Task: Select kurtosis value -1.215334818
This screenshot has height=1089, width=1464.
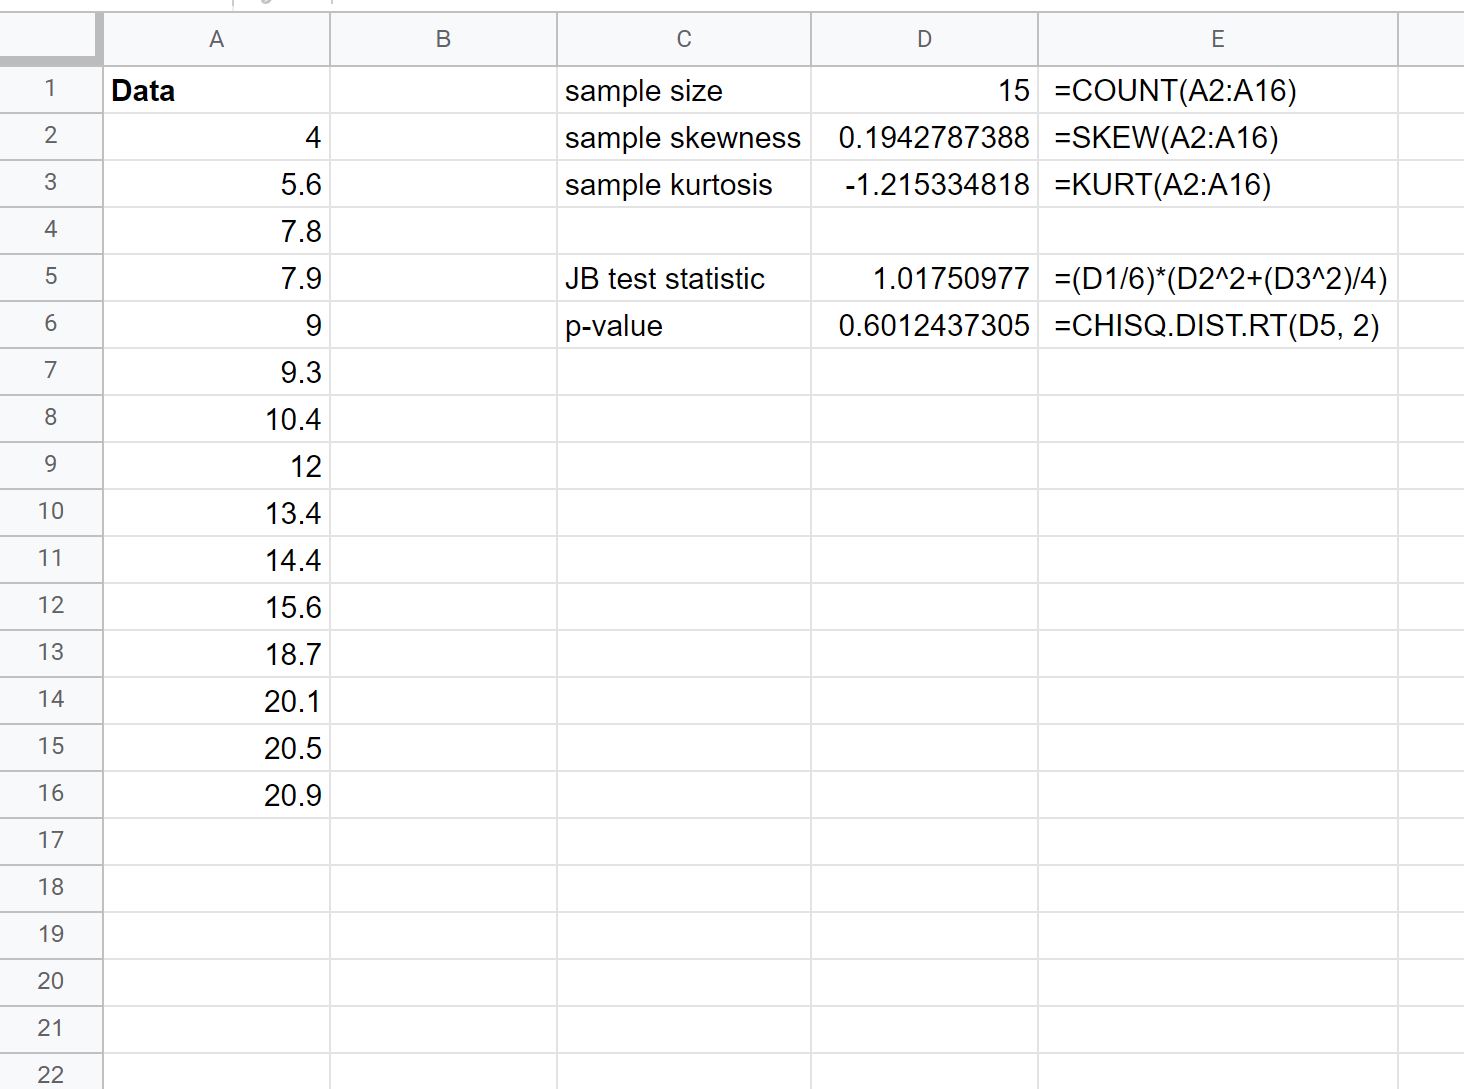Action: (x=924, y=184)
